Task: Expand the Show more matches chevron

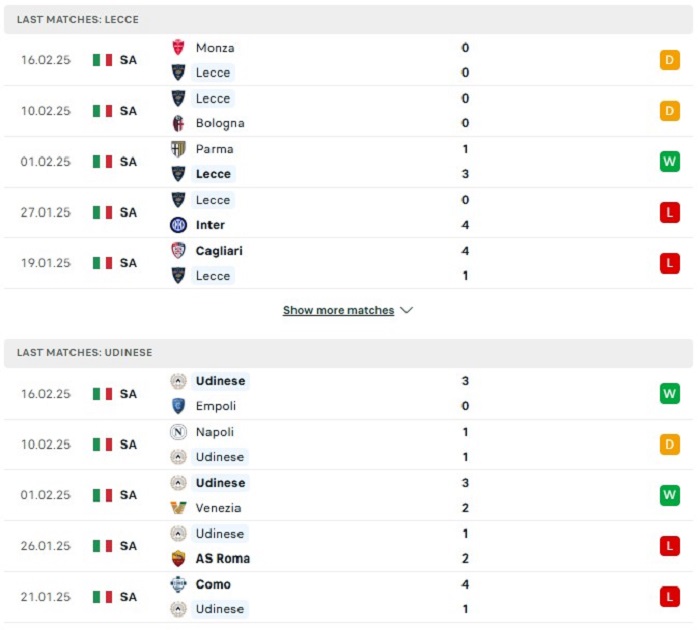Action: click(407, 310)
